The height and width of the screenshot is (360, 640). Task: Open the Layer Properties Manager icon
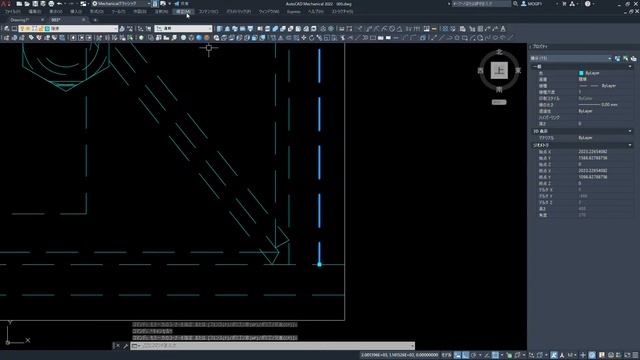7,29
